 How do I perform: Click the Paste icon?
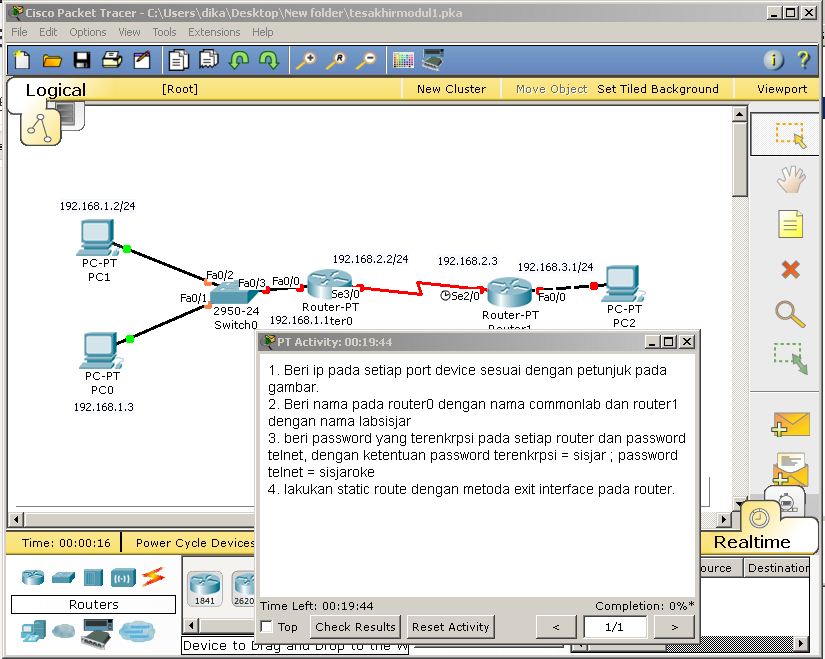click(x=209, y=59)
